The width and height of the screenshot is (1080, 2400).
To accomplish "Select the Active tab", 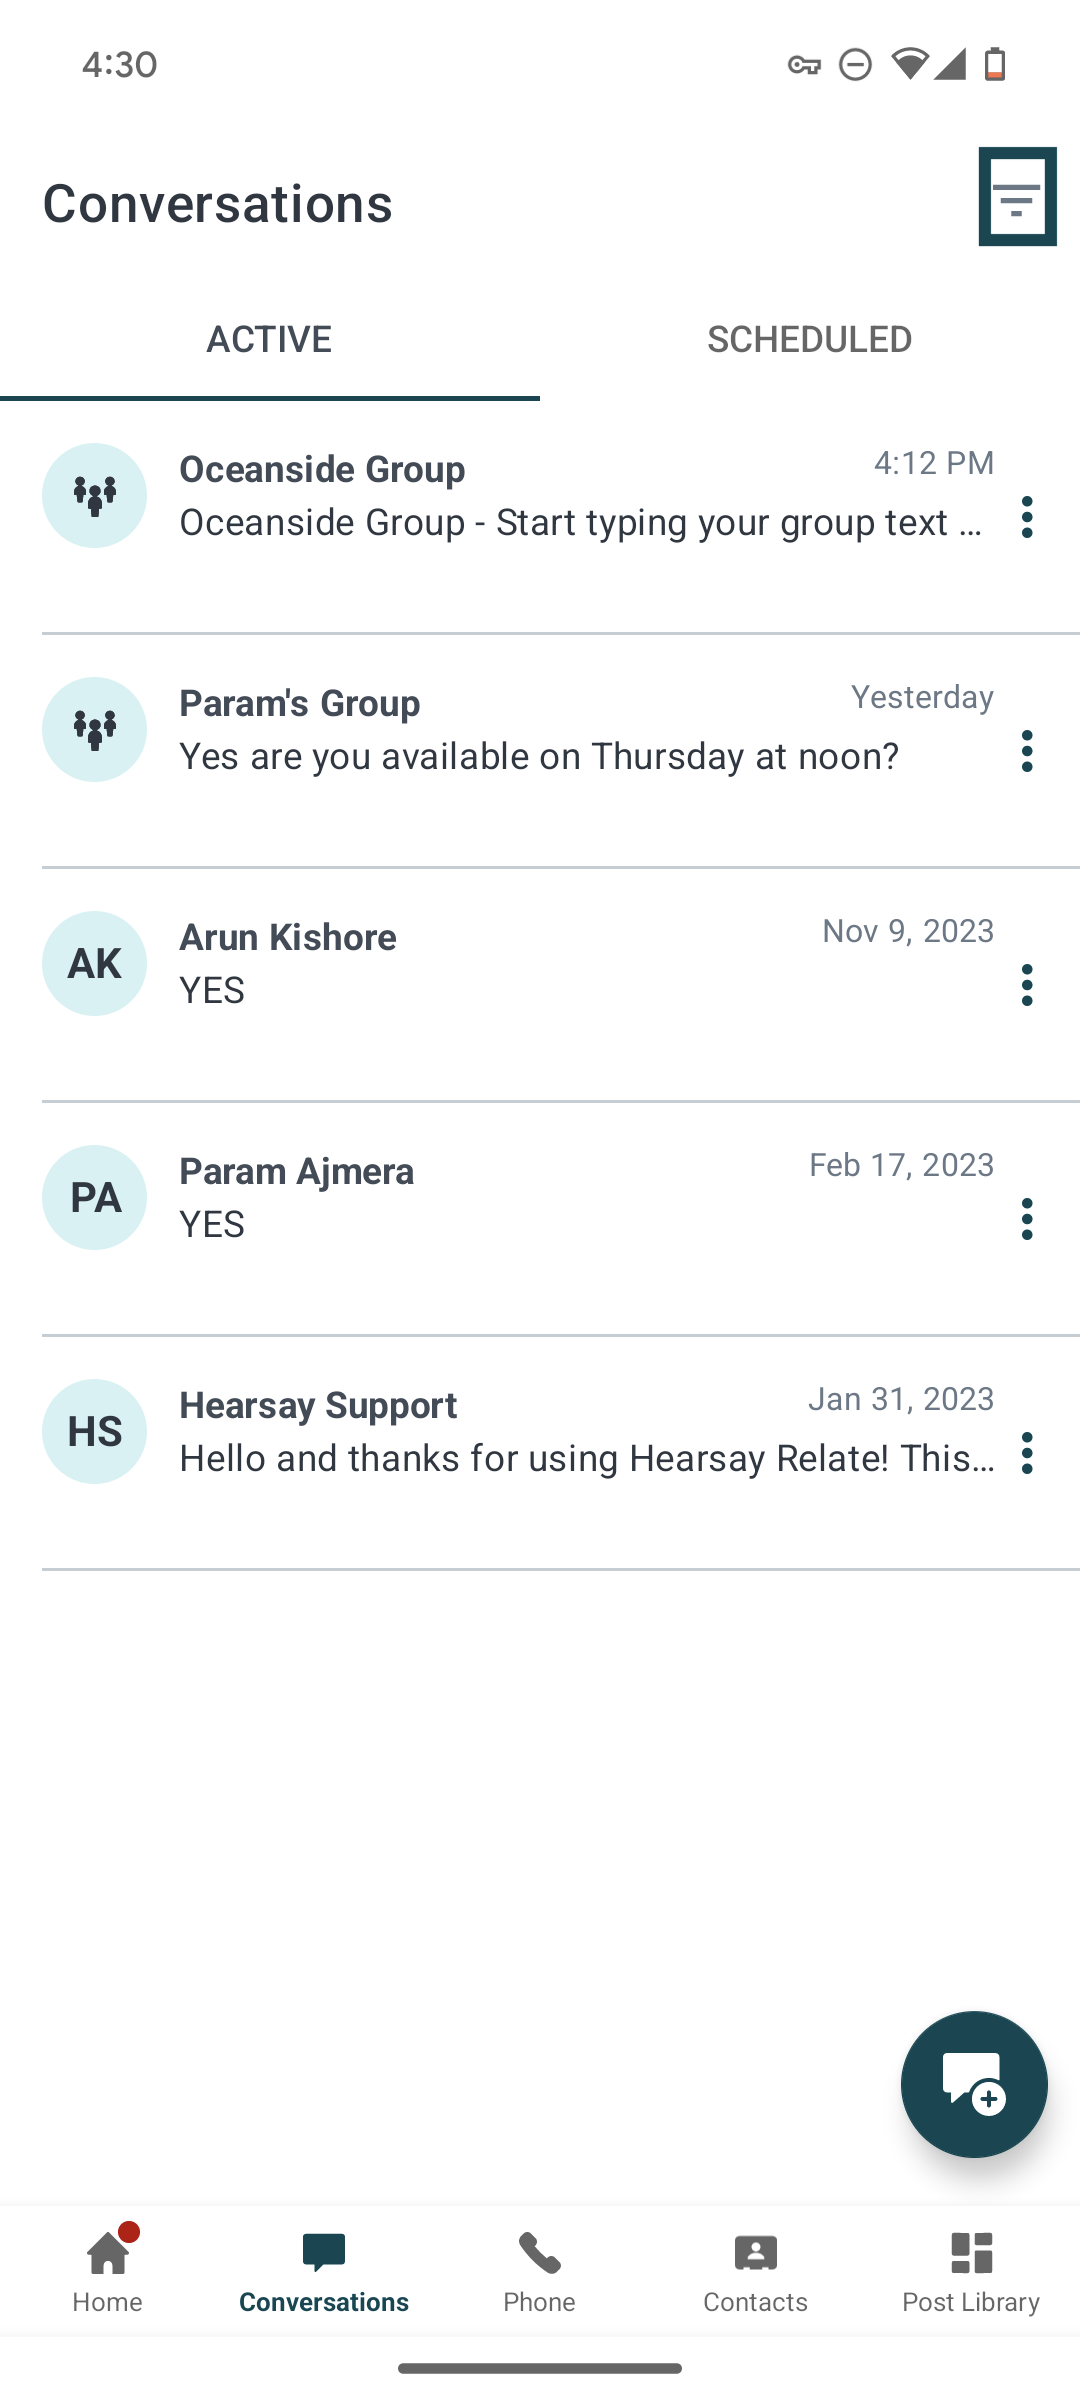I will [270, 339].
